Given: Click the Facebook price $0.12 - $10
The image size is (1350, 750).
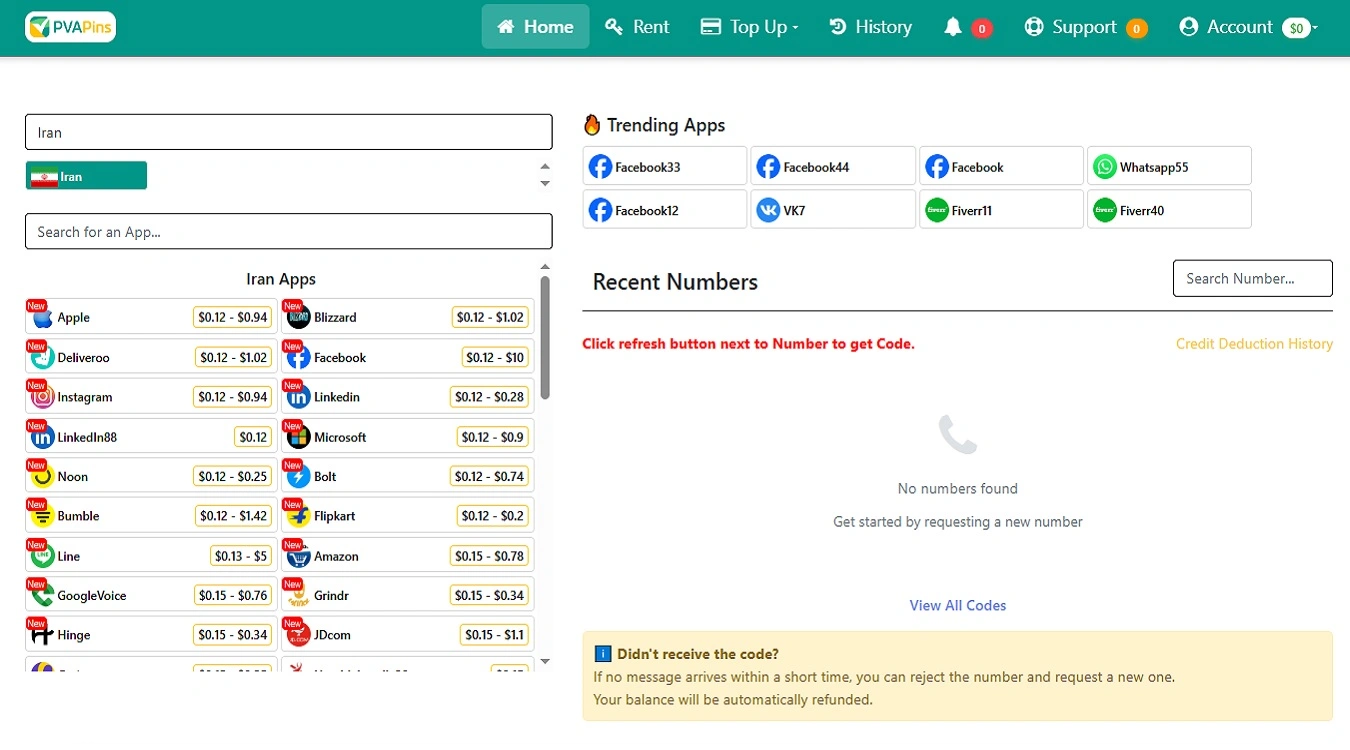Looking at the screenshot, I should pos(496,357).
